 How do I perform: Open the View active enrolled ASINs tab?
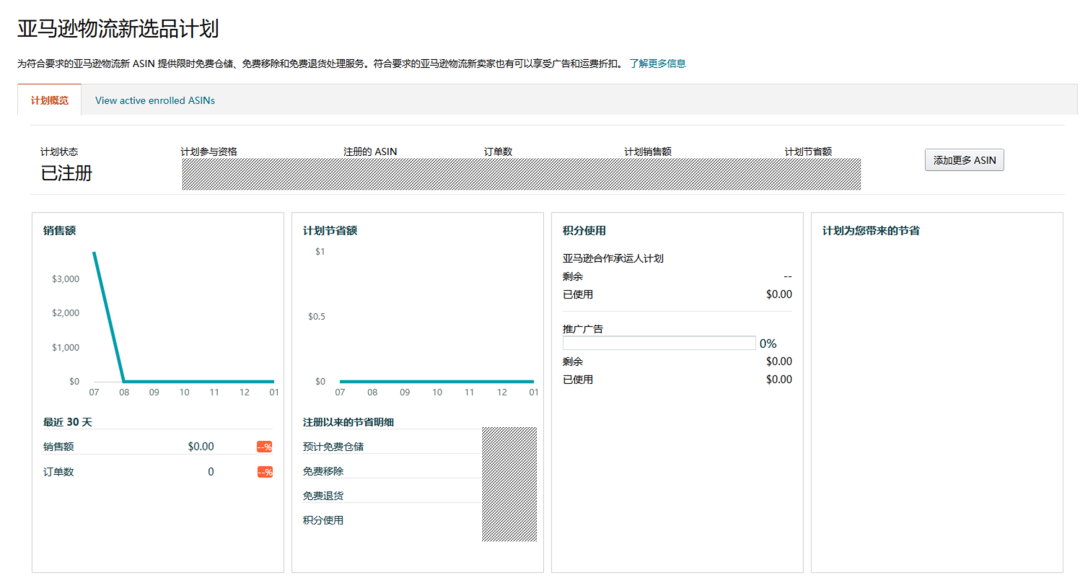point(155,101)
